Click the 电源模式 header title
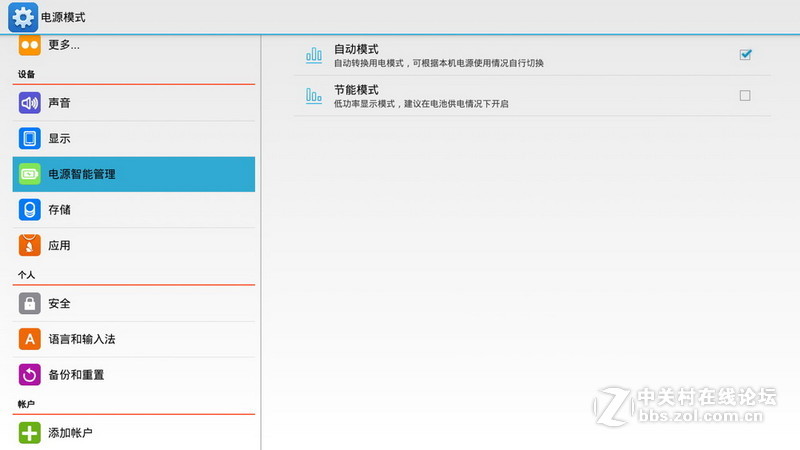This screenshot has height=450, width=800. tap(63, 17)
